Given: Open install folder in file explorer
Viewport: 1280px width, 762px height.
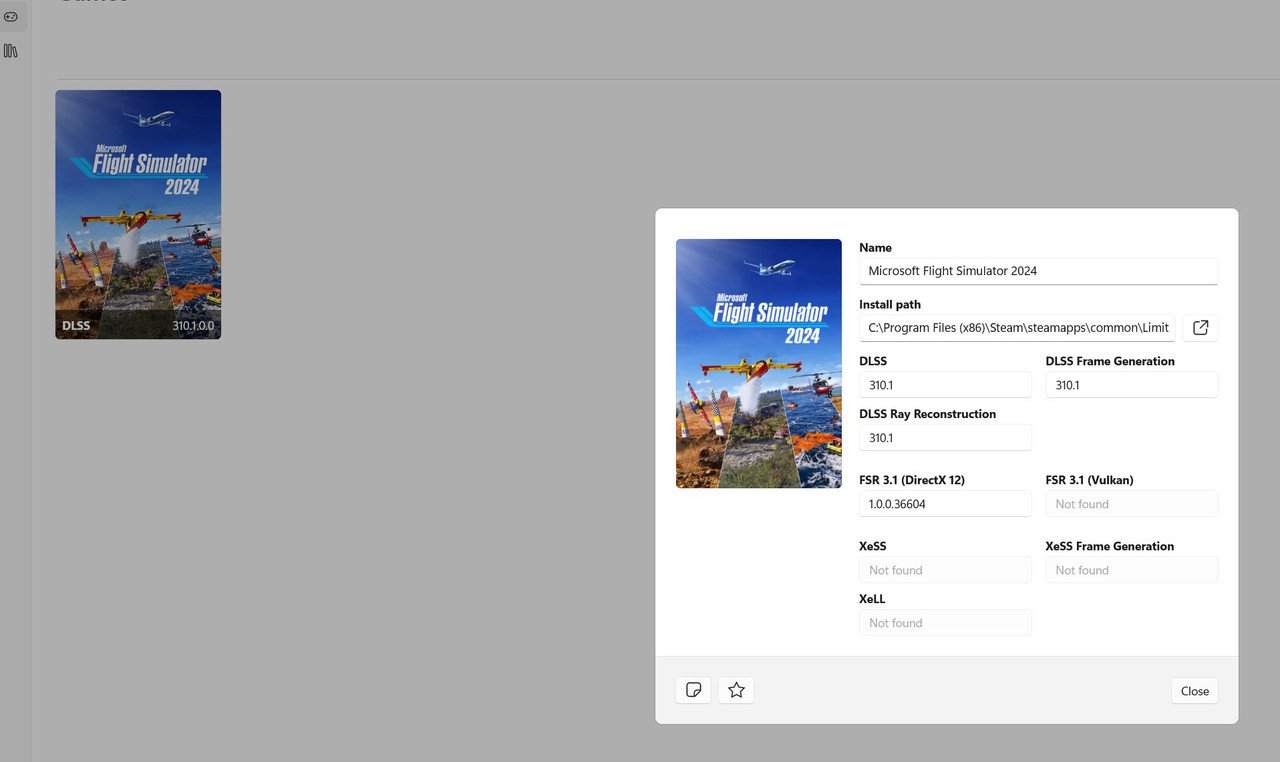Looking at the screenshot, I should tap(1200, 328).
